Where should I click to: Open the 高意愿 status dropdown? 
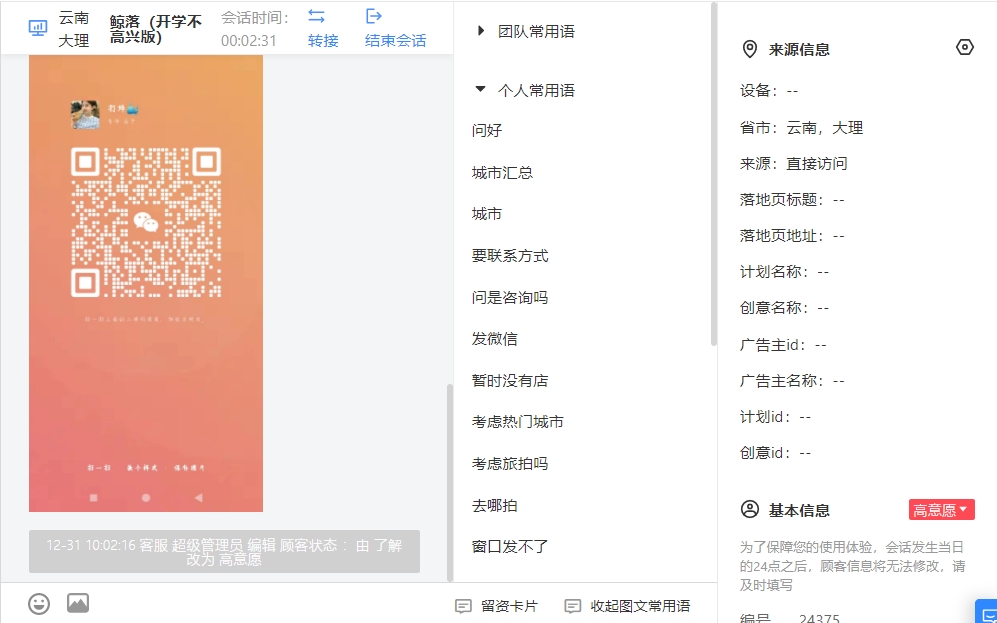click(x=942, y=510)
